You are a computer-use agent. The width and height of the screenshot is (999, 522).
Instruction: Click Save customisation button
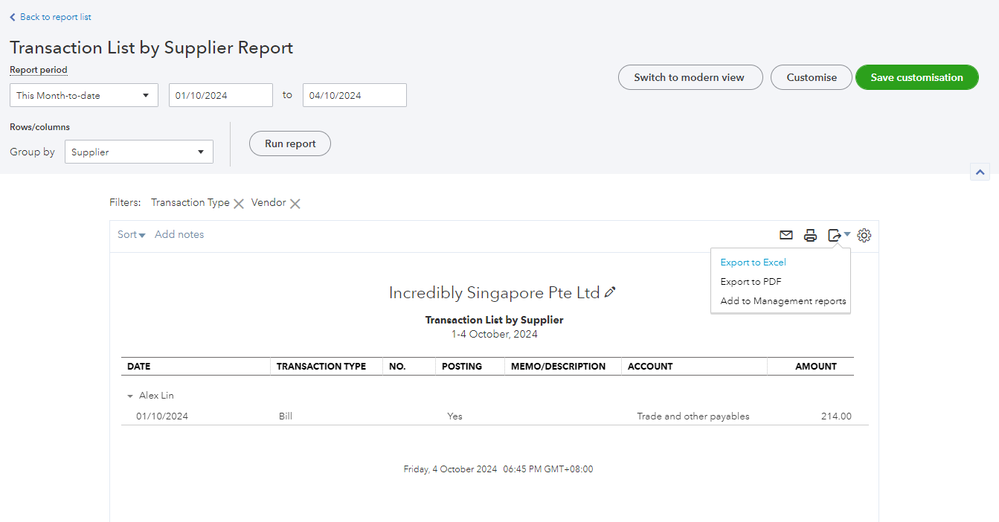(x=916, y=78)
